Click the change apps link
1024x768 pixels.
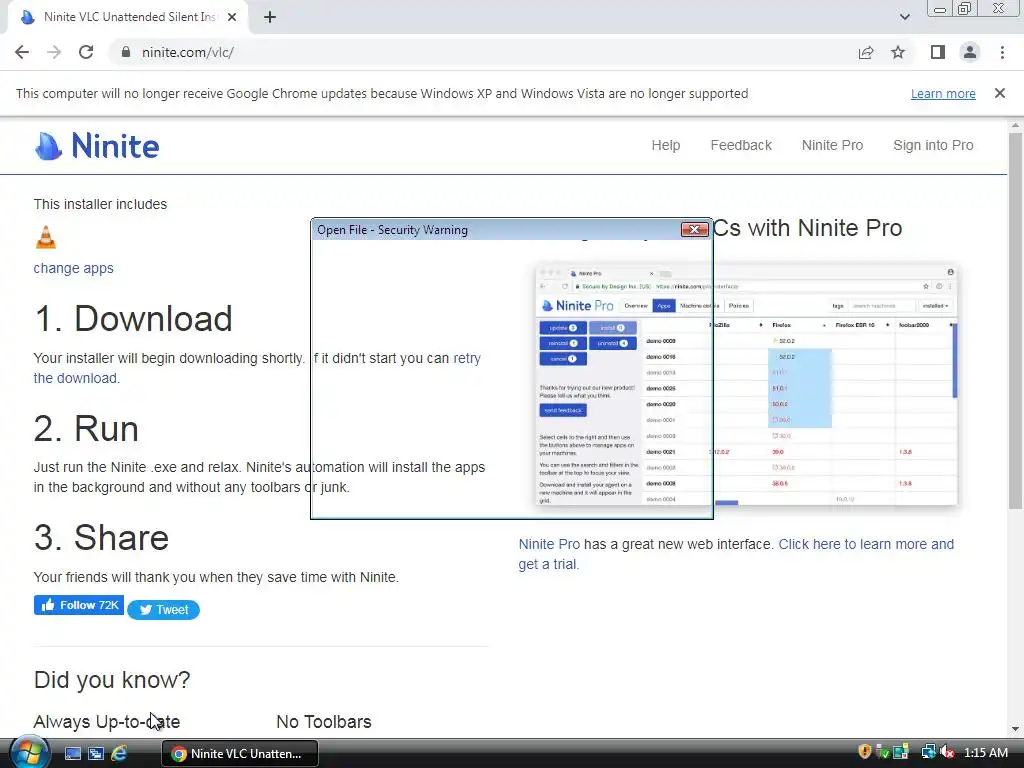point(73,268)
